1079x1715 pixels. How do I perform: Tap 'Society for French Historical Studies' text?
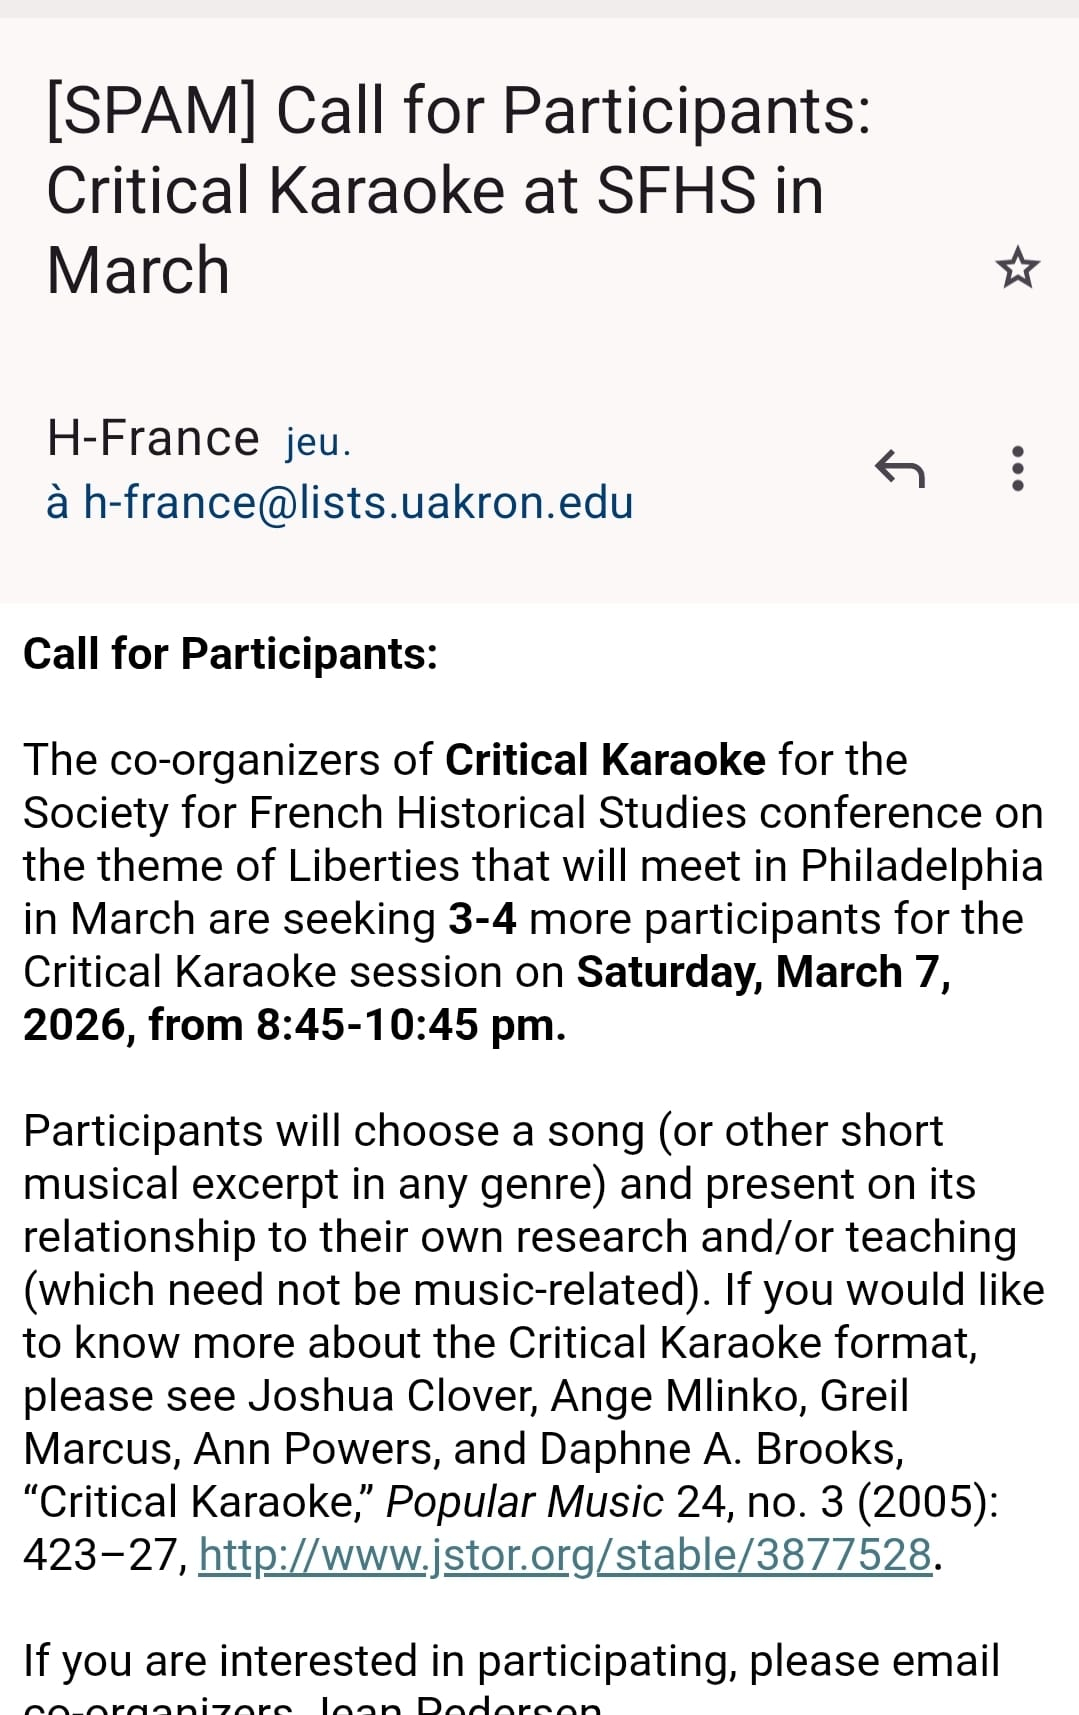384,813
